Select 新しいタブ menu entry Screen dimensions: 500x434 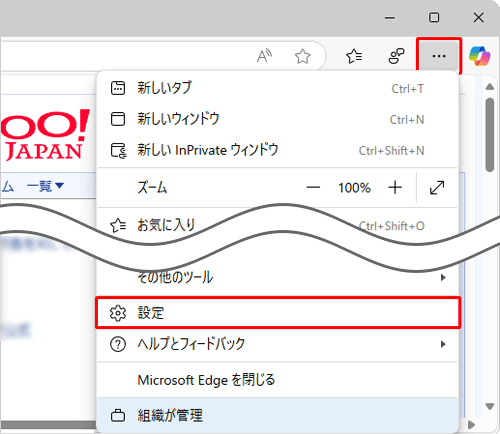278,88
